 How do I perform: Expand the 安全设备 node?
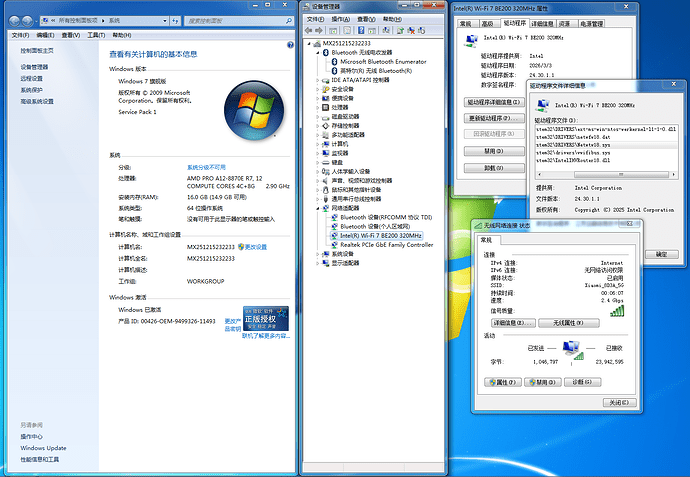point(318,89)
